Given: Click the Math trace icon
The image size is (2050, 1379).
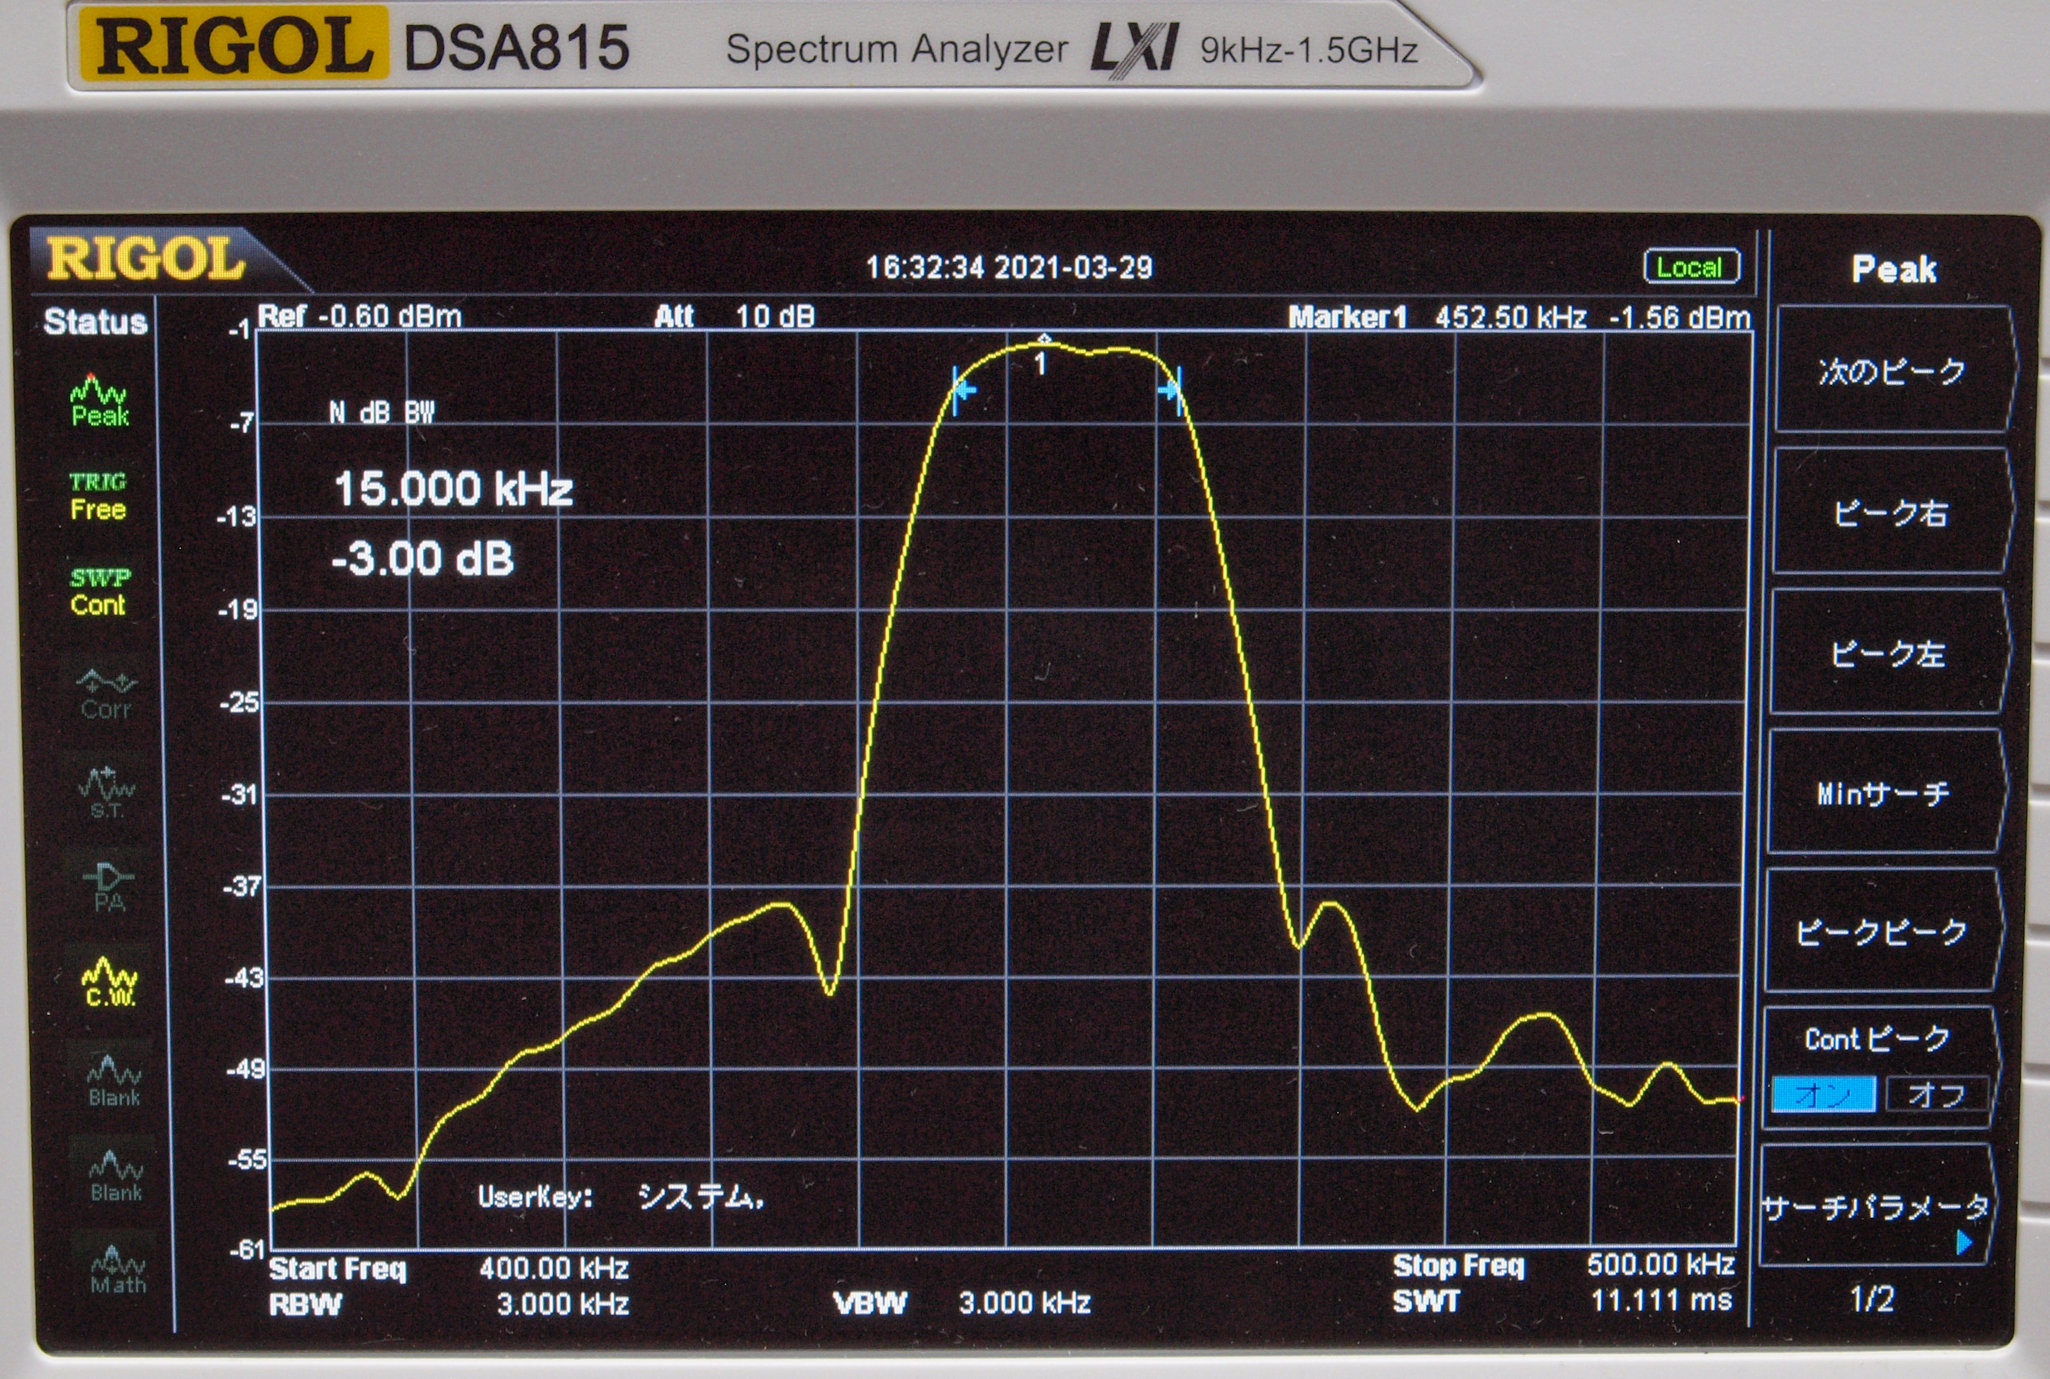Looking at the screenshot, I should (118, 1269).
